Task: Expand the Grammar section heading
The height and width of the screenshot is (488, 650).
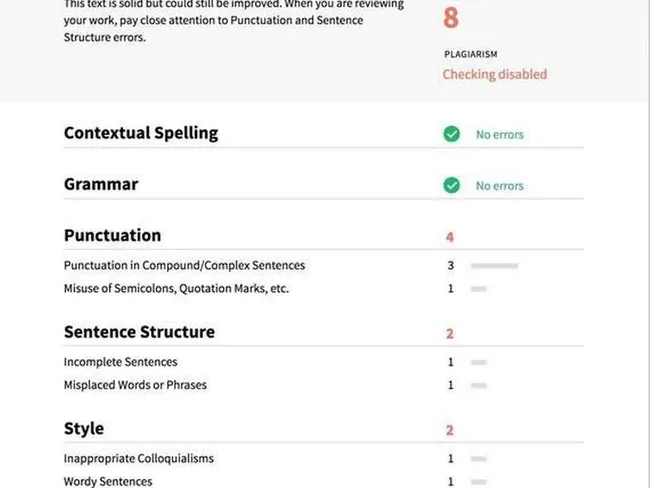Action: tap(101, 184)
